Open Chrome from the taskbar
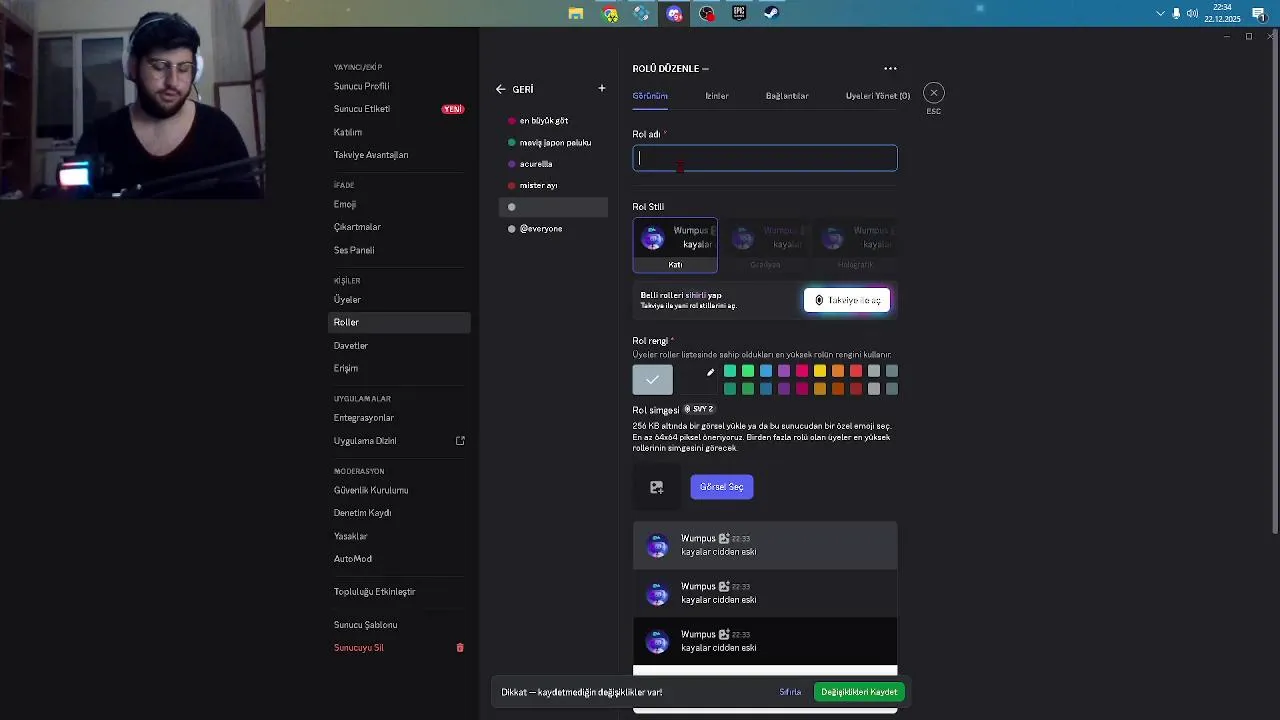This screenshot has height=720, width=1280. click(x=610, y=13)
